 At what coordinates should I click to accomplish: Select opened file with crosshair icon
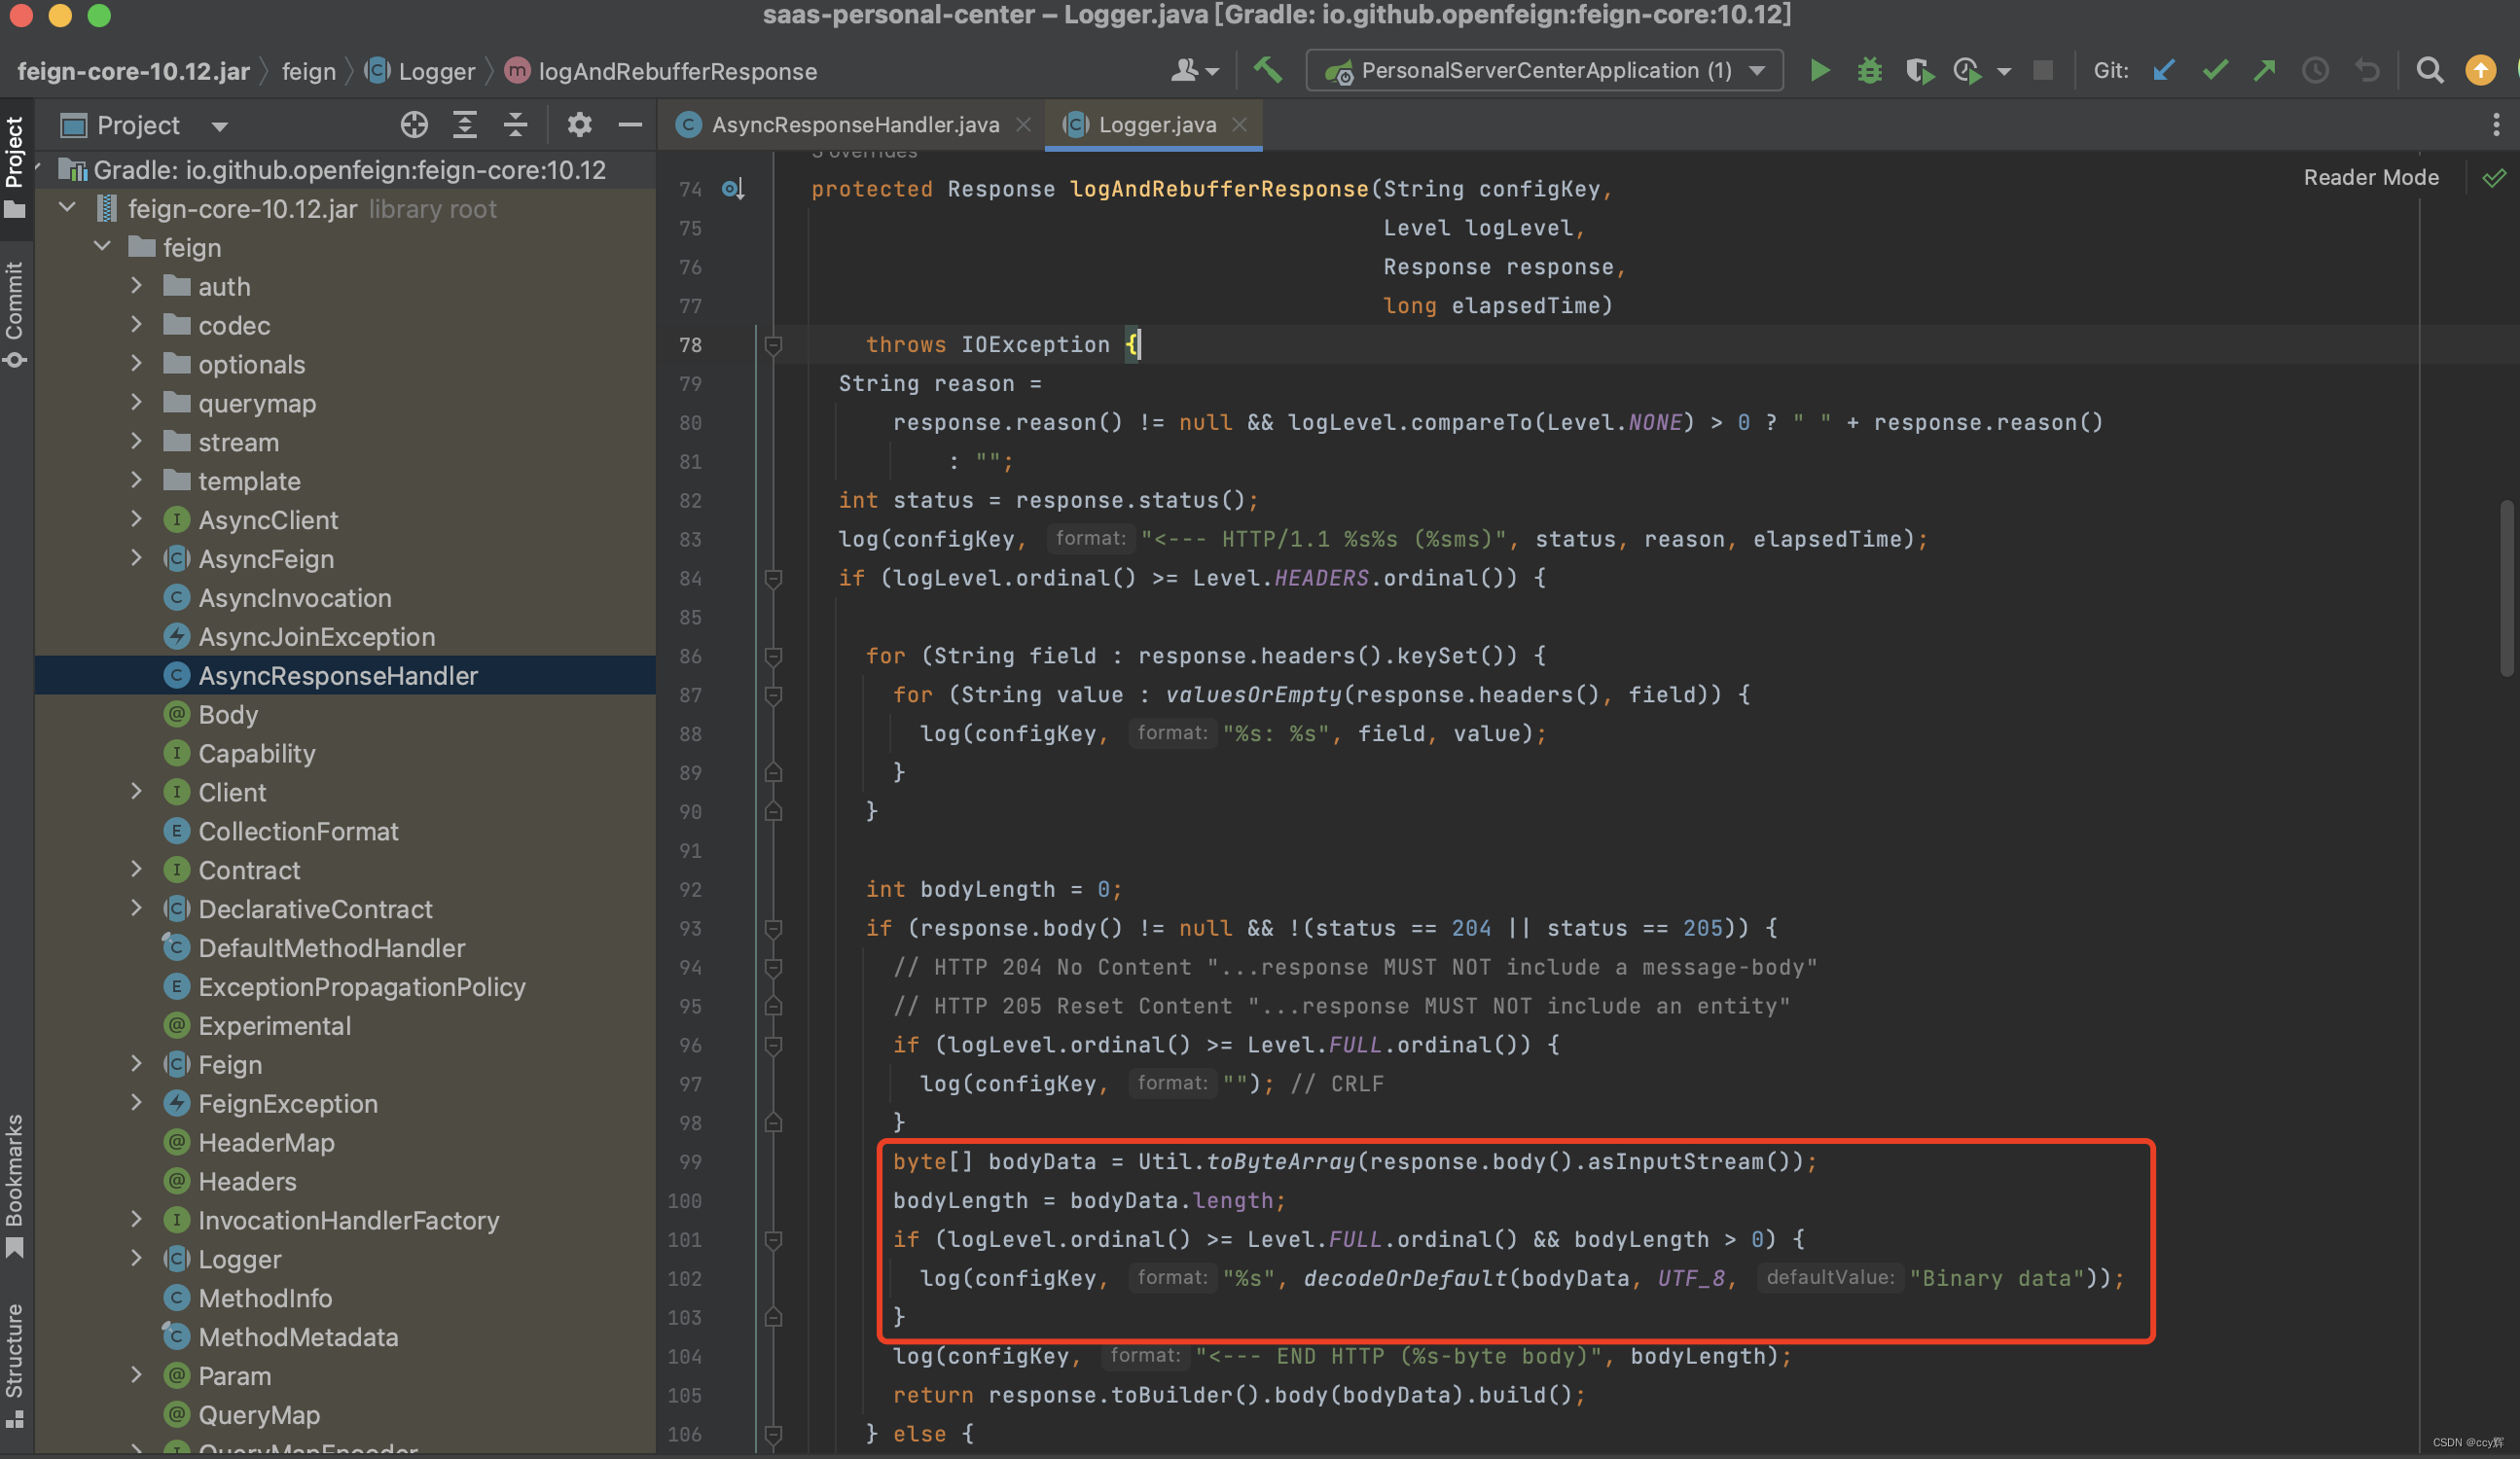point(414,125)
